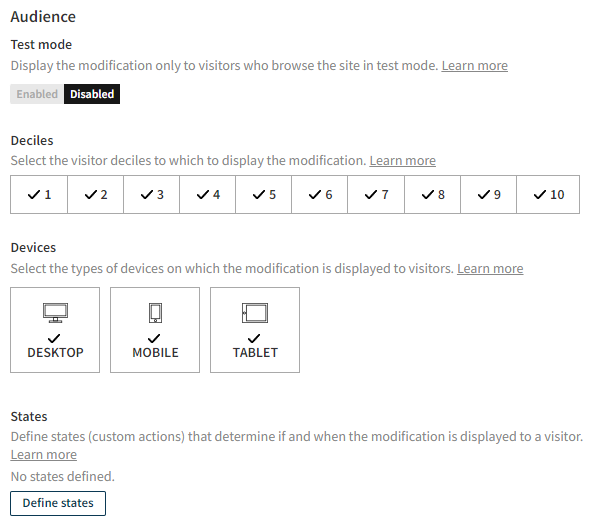Deselect decile 7
This screenshot has height=526, width=600.
(375, 195)
